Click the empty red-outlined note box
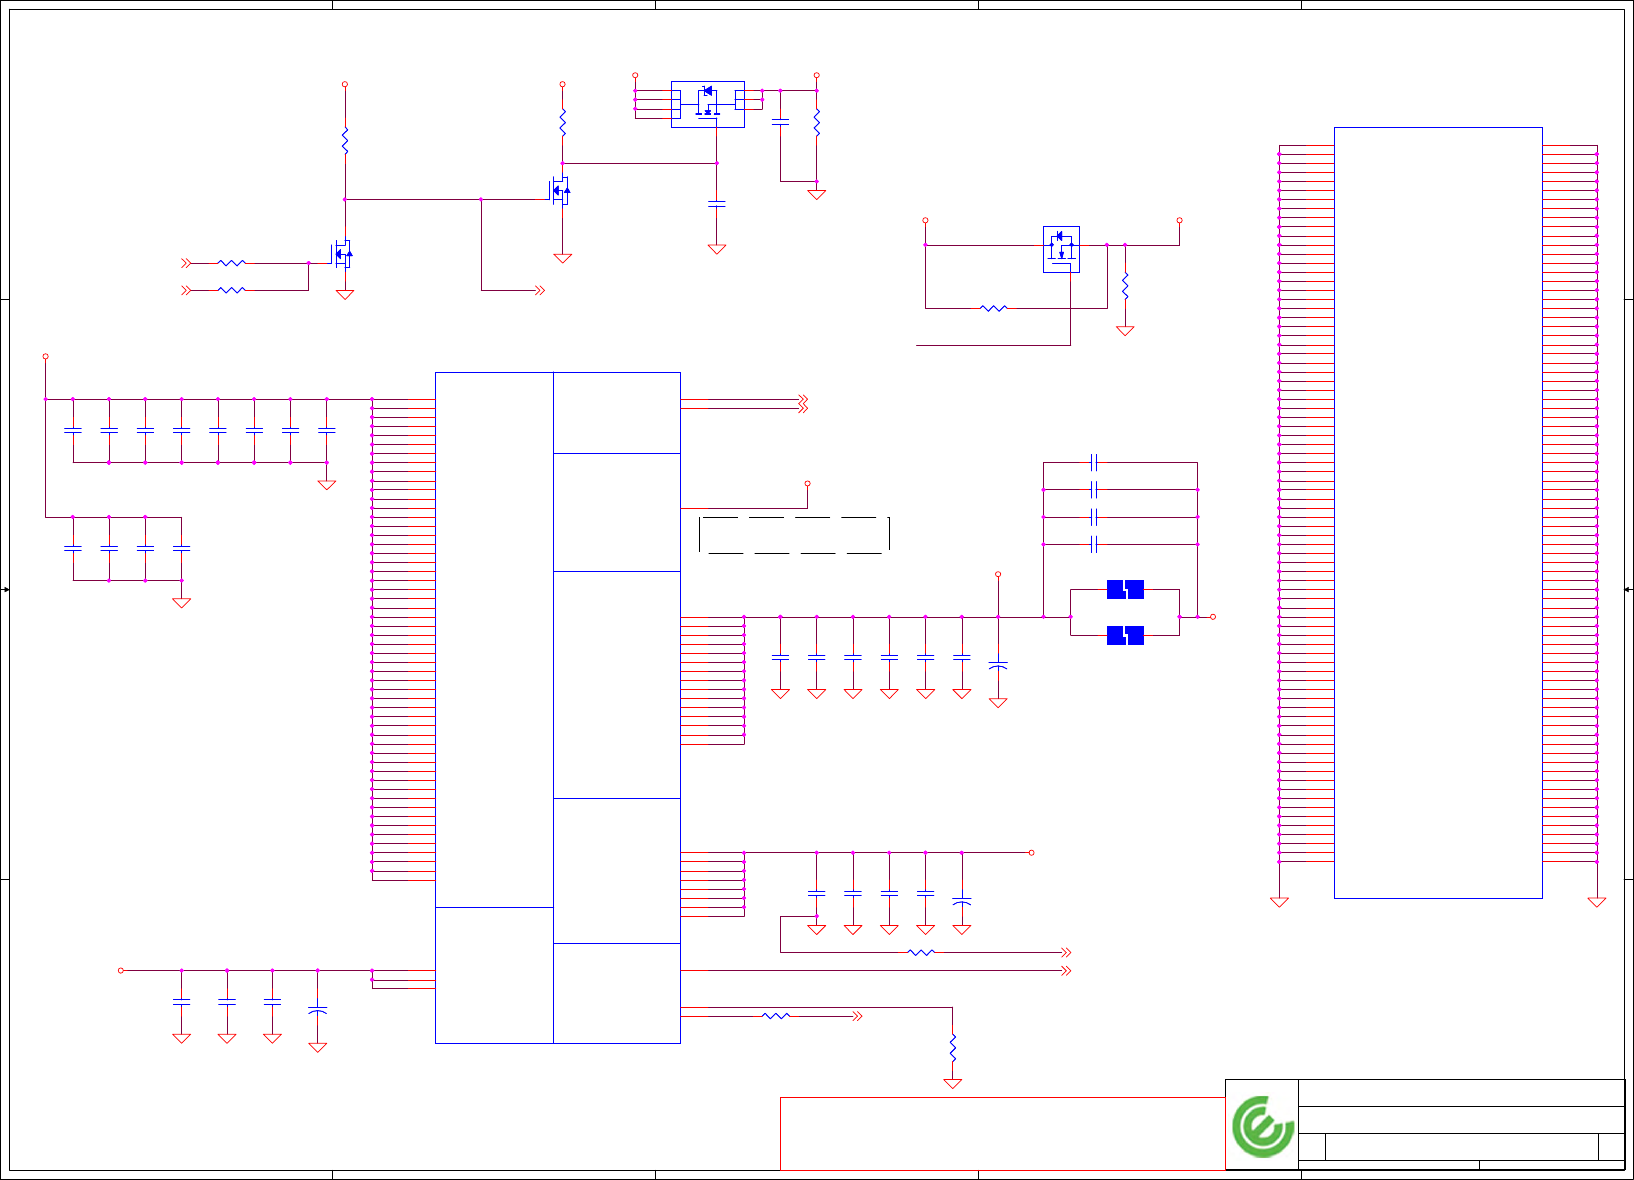 pos(1002,1134)
